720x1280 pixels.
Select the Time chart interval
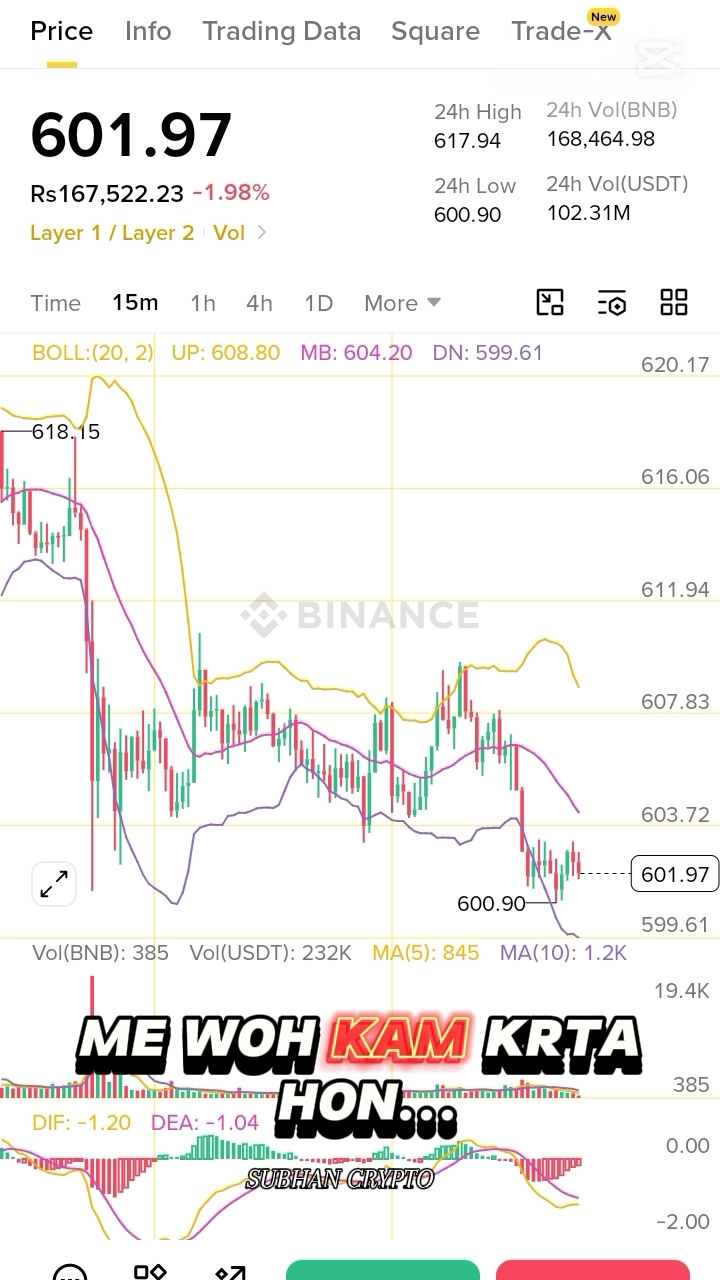pos(55,303)
